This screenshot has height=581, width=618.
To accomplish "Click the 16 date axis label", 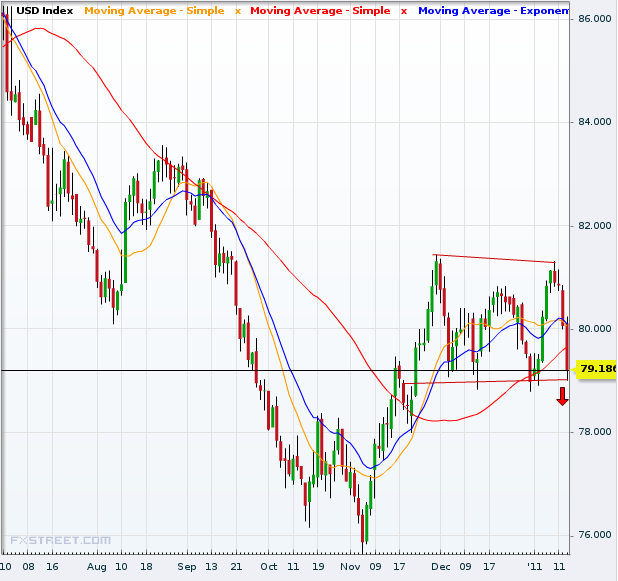I will (x=52, y=567).
